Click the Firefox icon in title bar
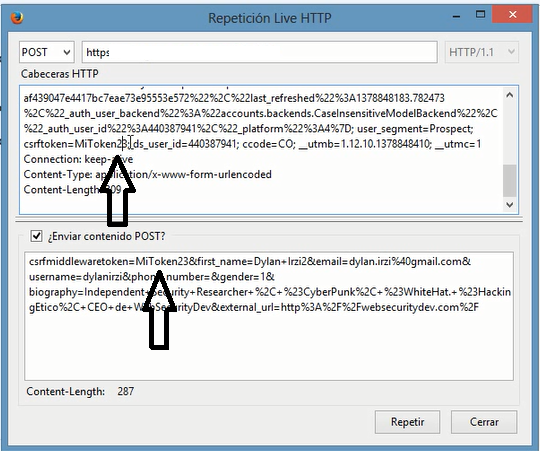This screenshot has height=451, width=540. coord(17,18)
